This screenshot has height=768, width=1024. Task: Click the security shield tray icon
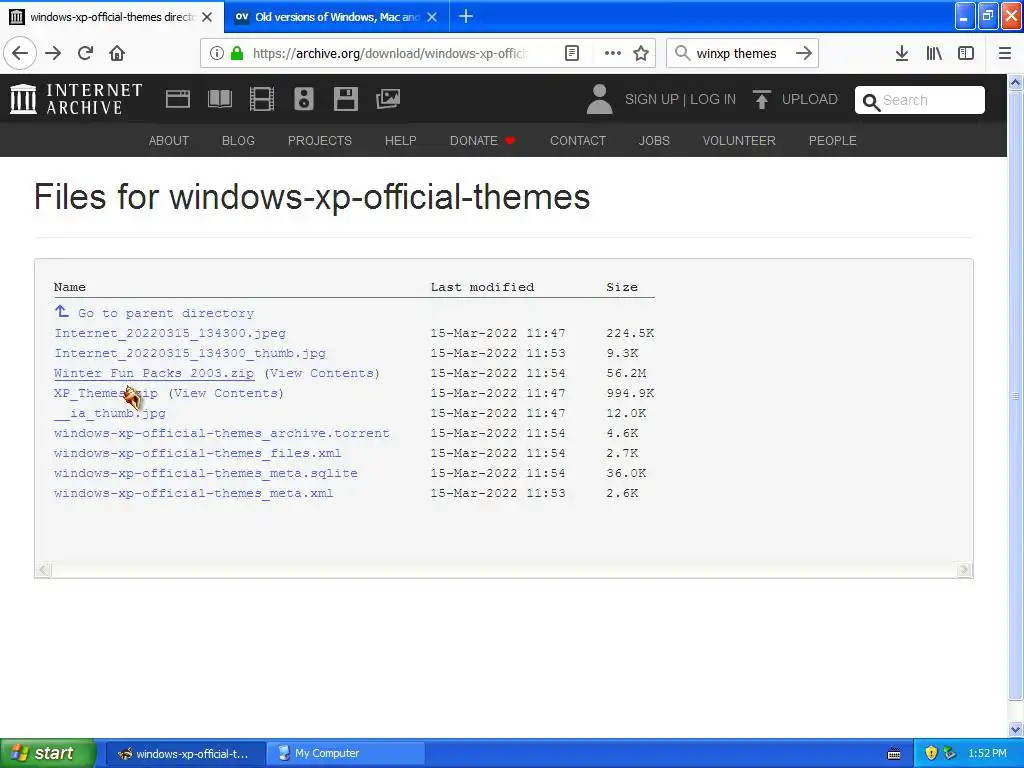click(x=931, y=753)
